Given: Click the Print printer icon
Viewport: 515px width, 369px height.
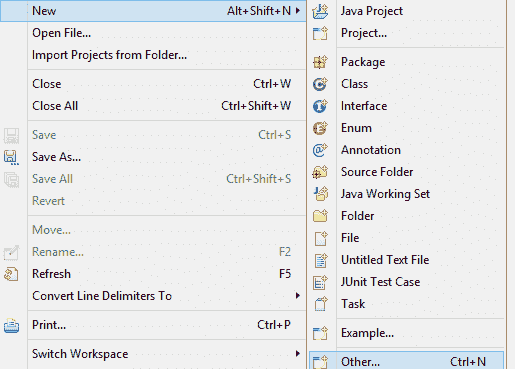Looking at the screenshot, I should coord(11,325).
